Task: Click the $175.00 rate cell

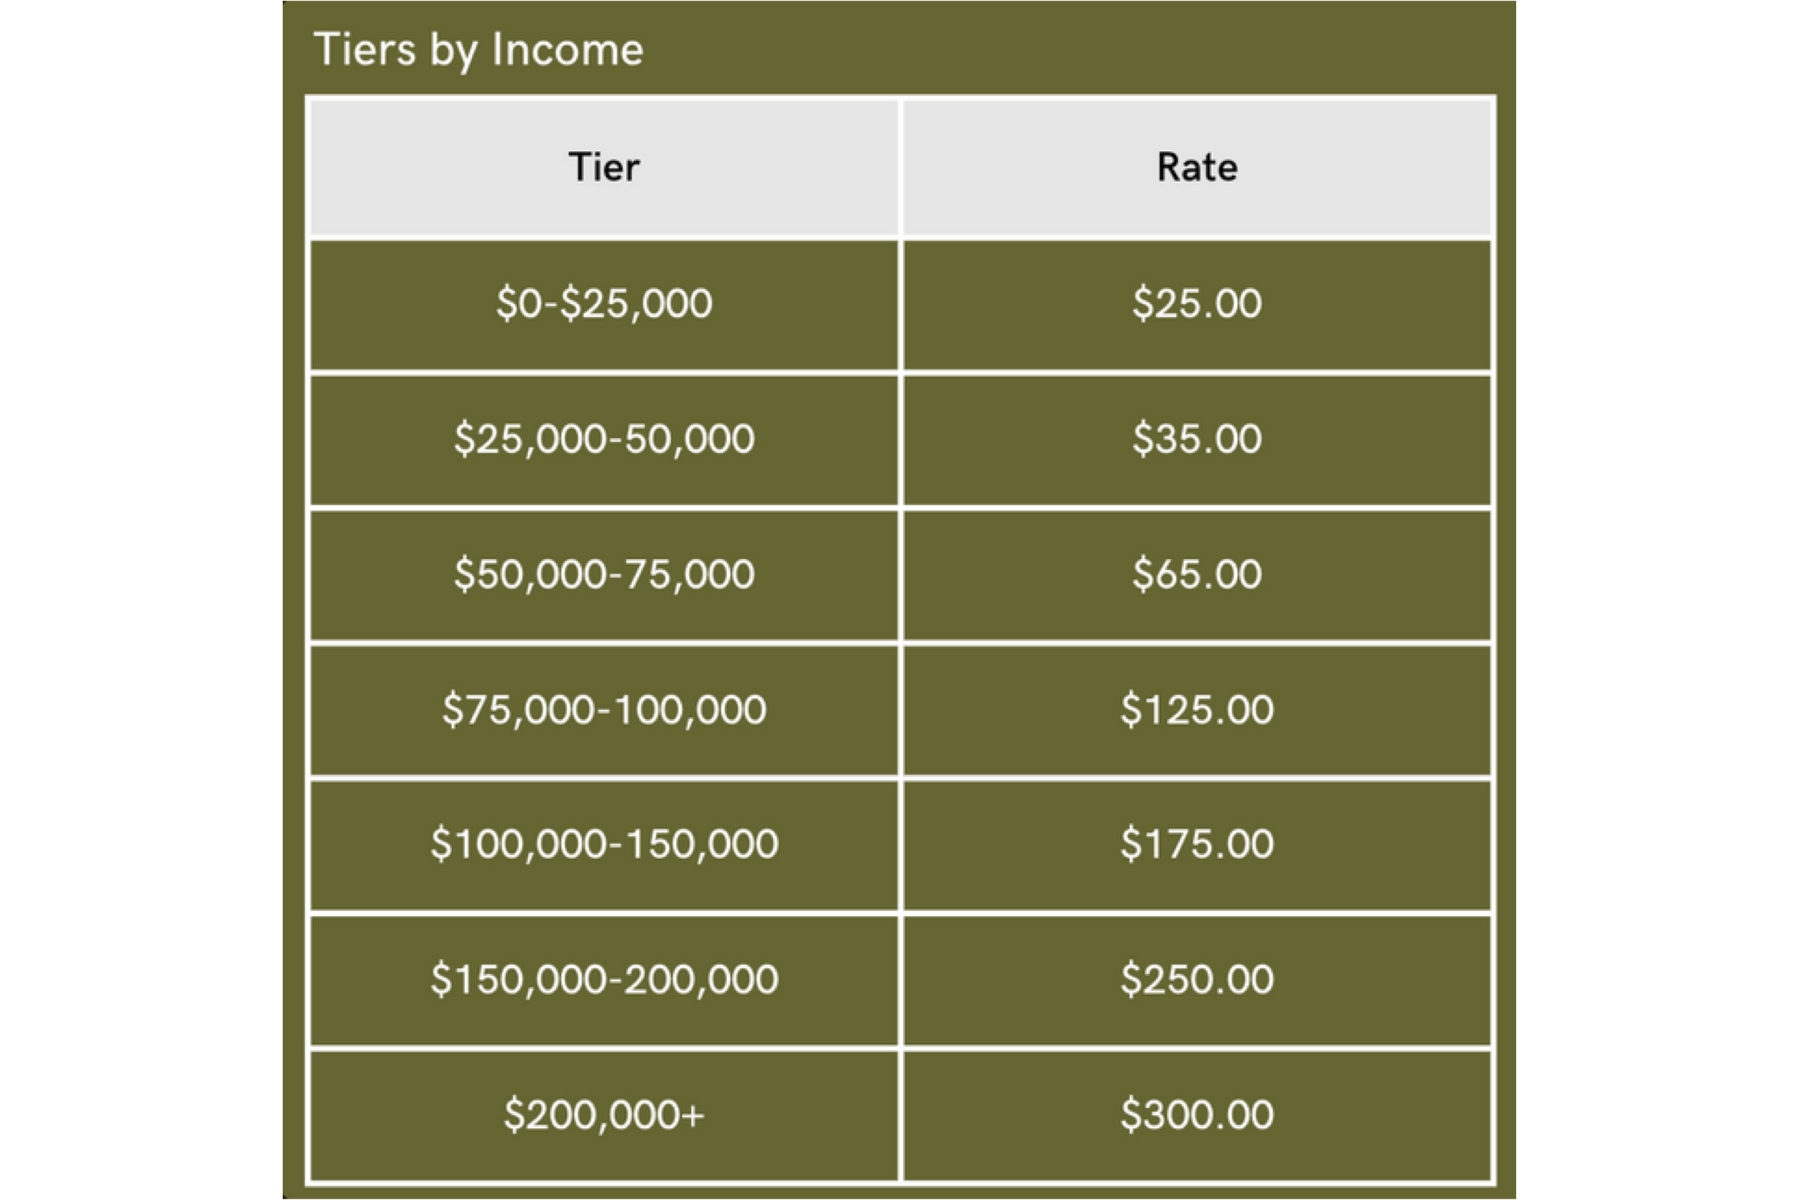Action: (x=1197, y=844)
